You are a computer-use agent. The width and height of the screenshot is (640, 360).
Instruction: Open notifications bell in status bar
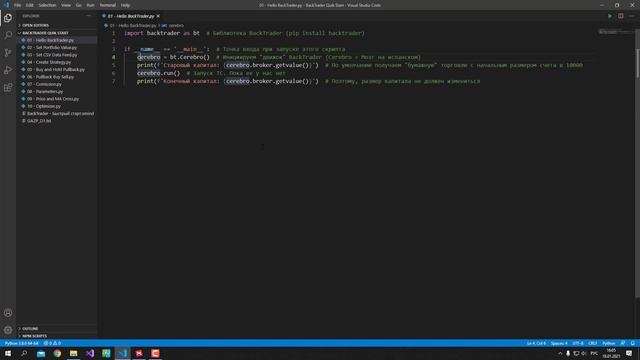pos(633,343)
